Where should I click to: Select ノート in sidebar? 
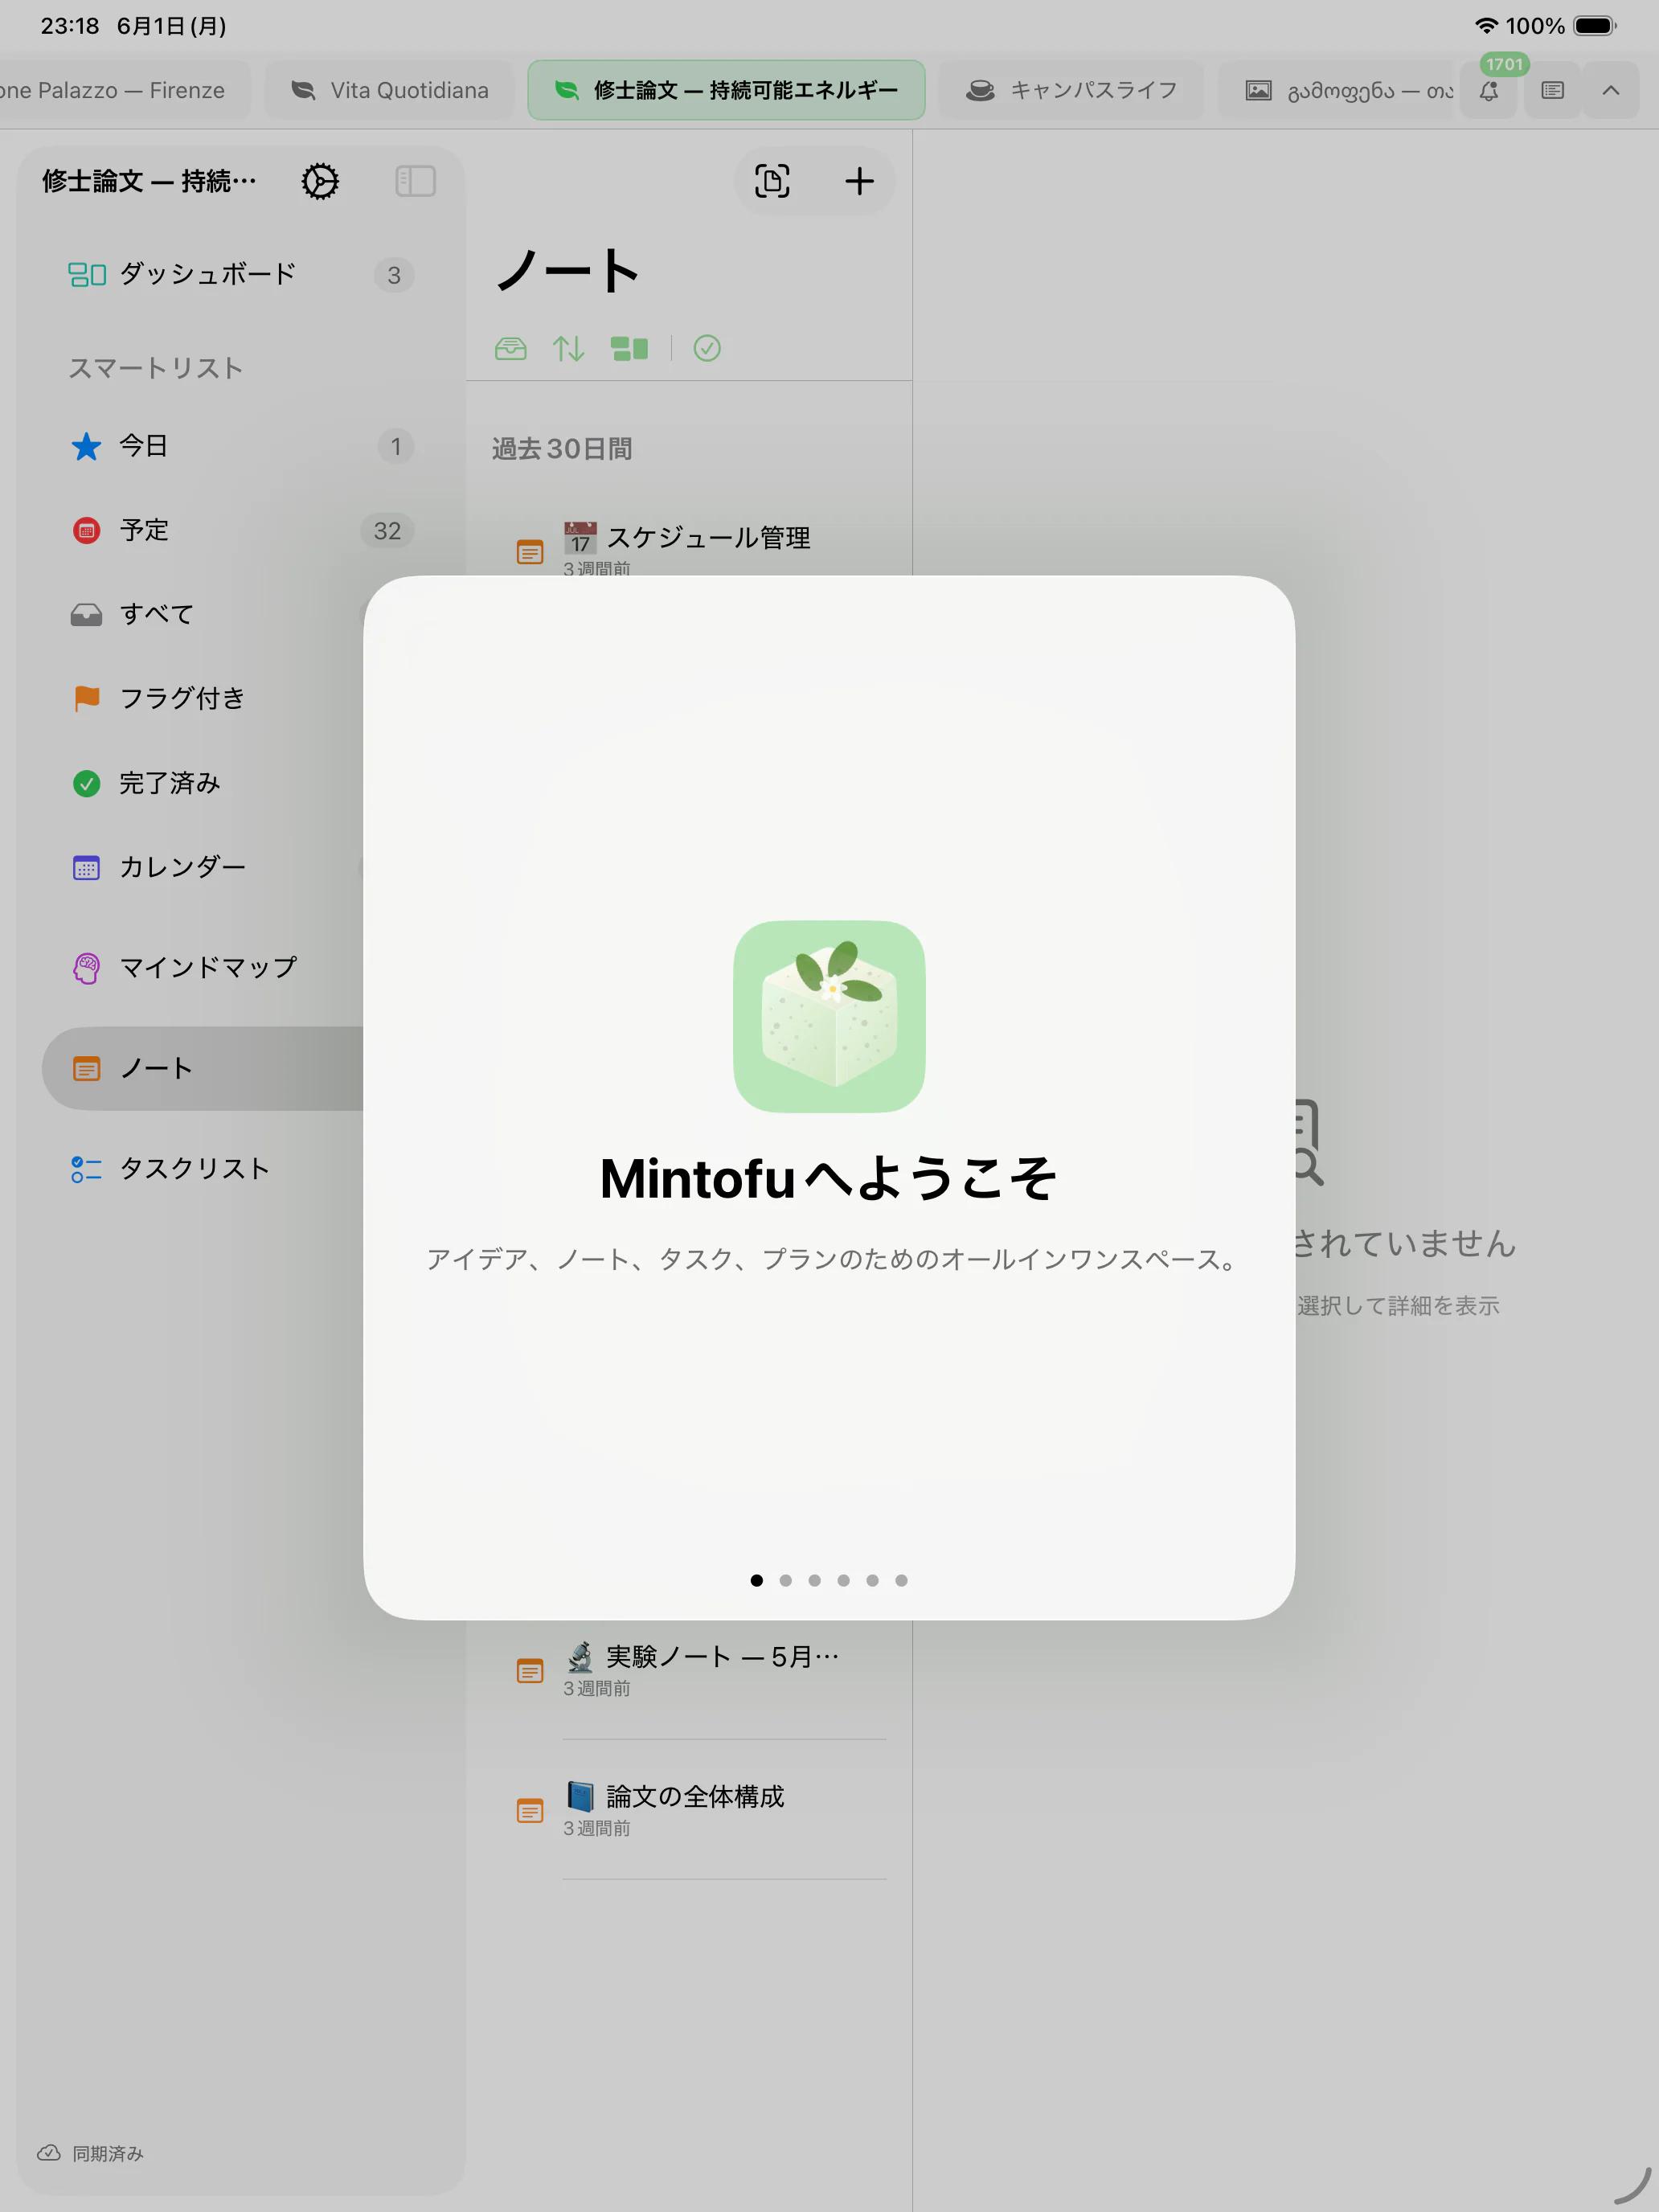pos(203,1068)
